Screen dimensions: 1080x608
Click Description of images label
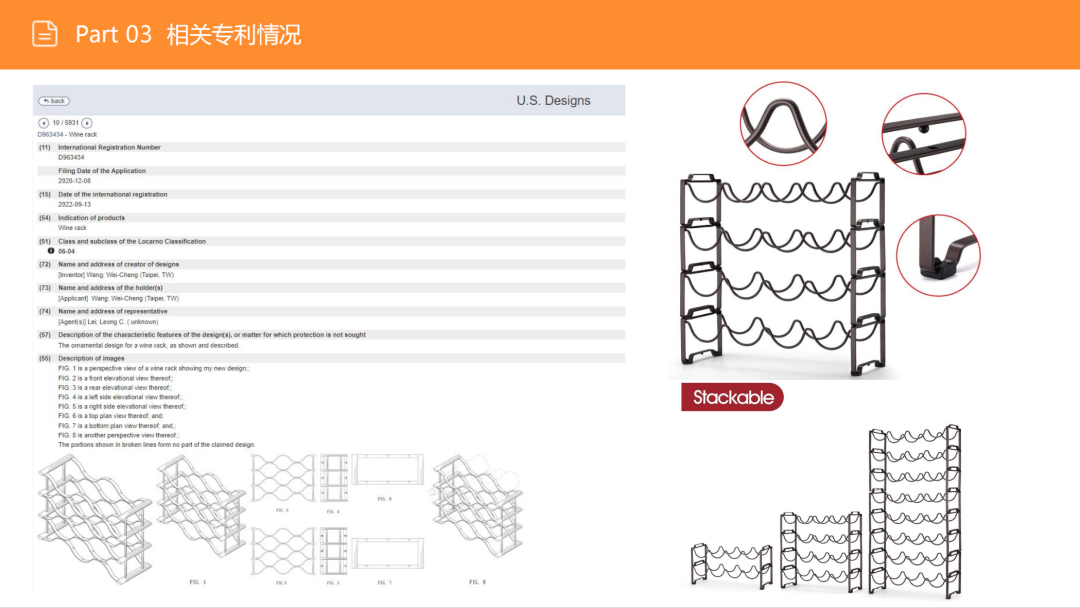click(91, 359)
